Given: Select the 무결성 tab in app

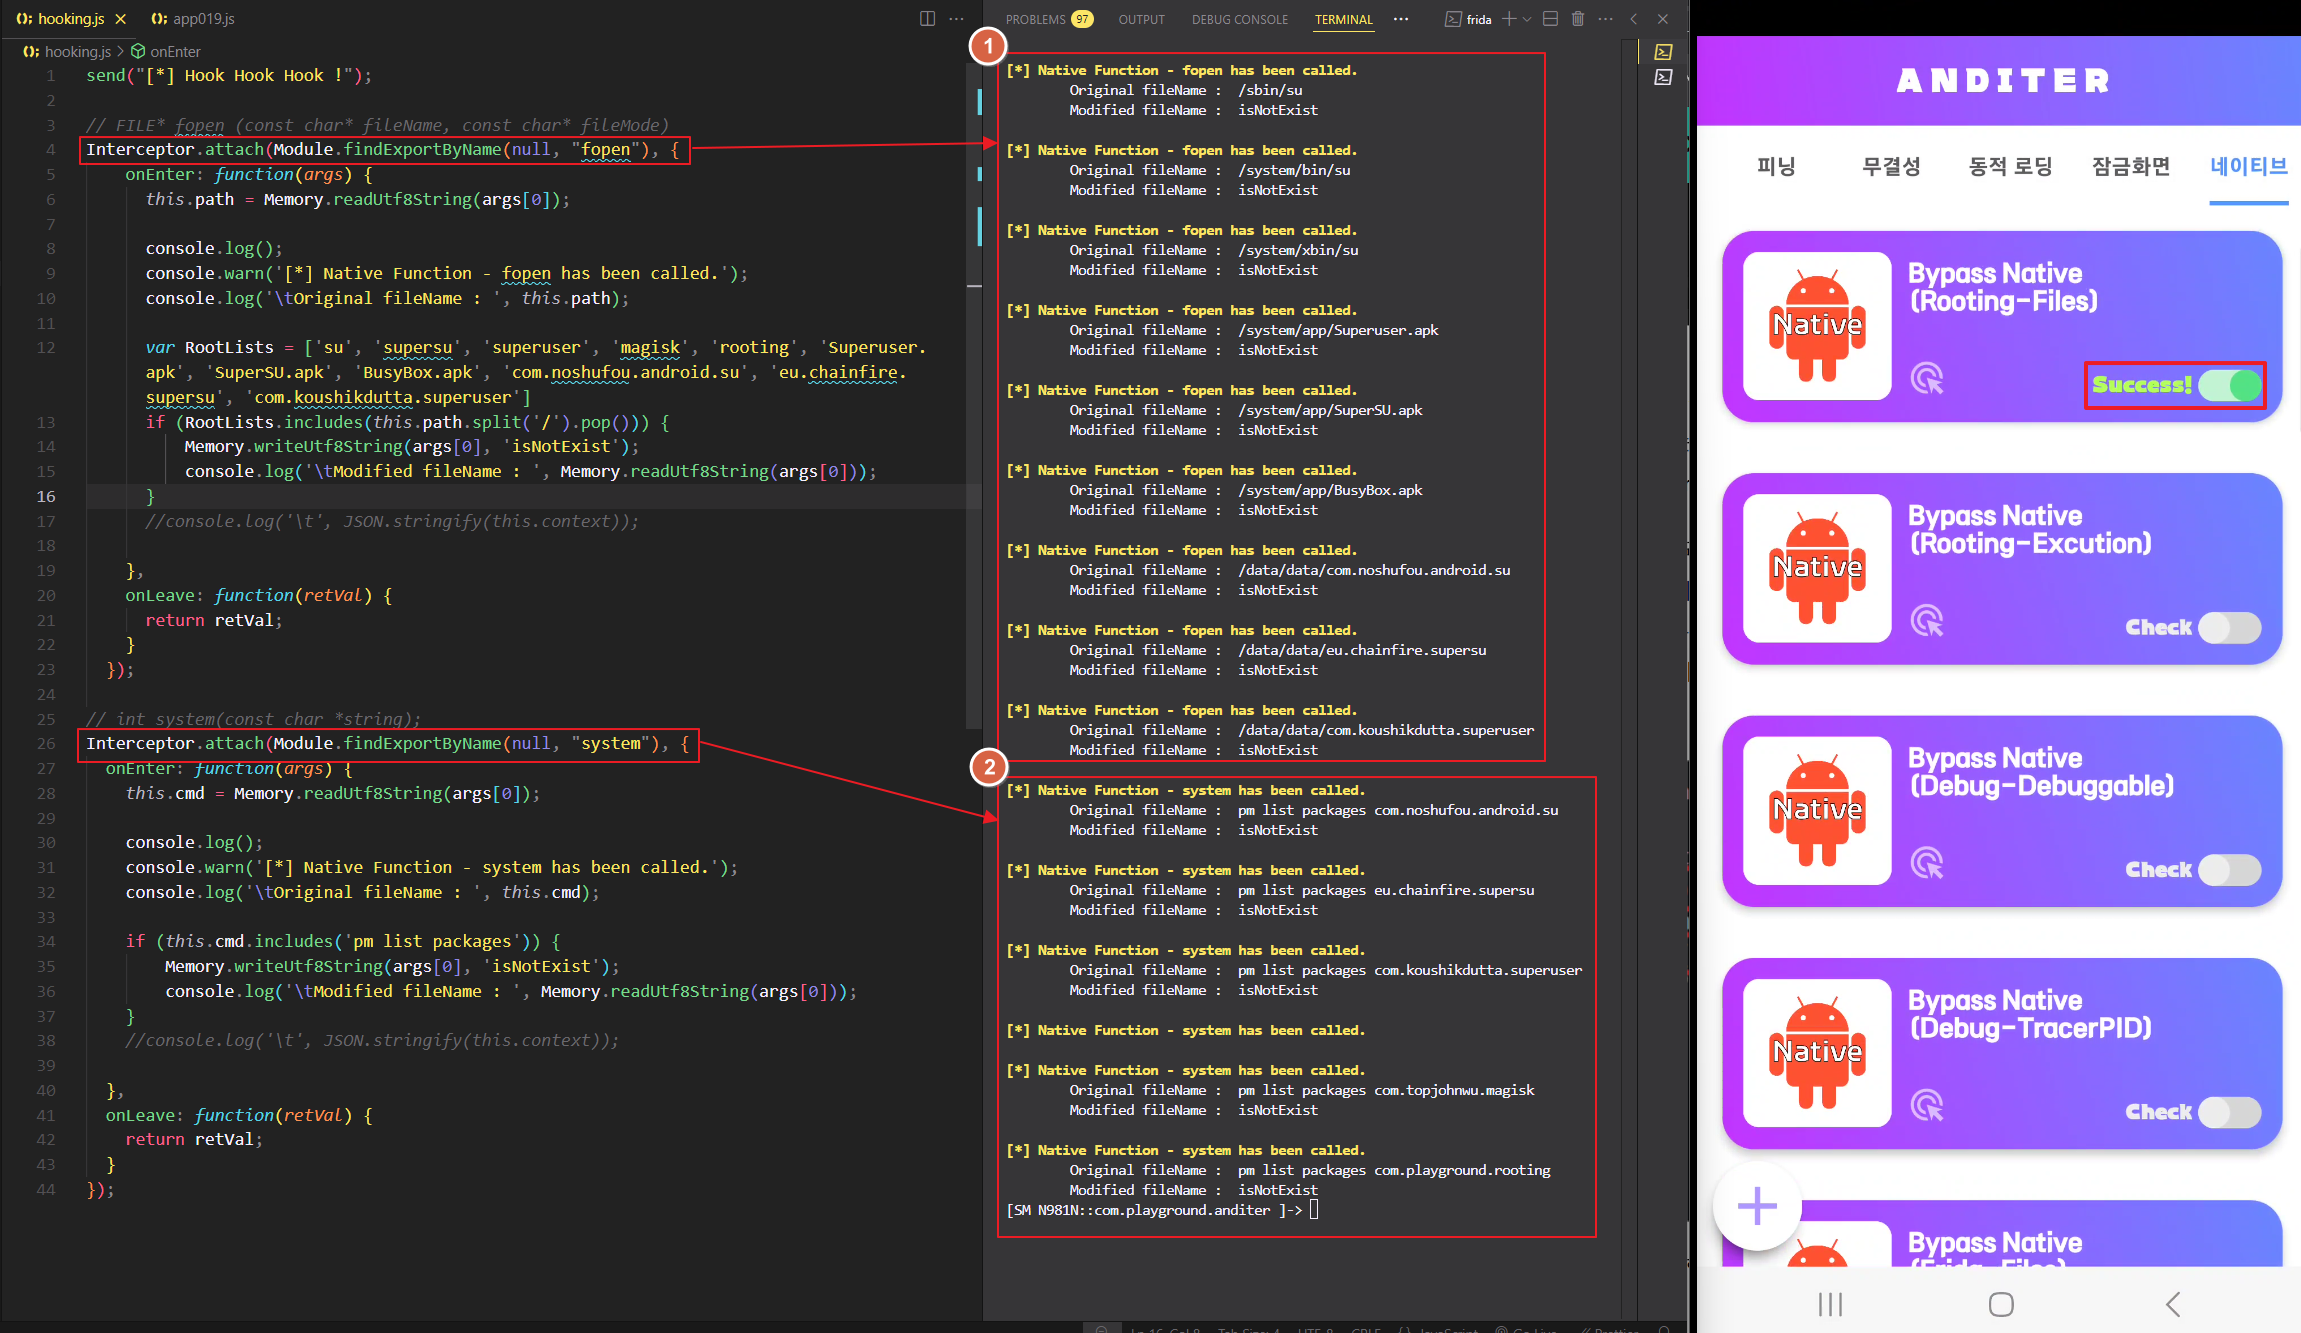Looking at the screenshot, I should pyautogui.click(x=1891, y=166).
